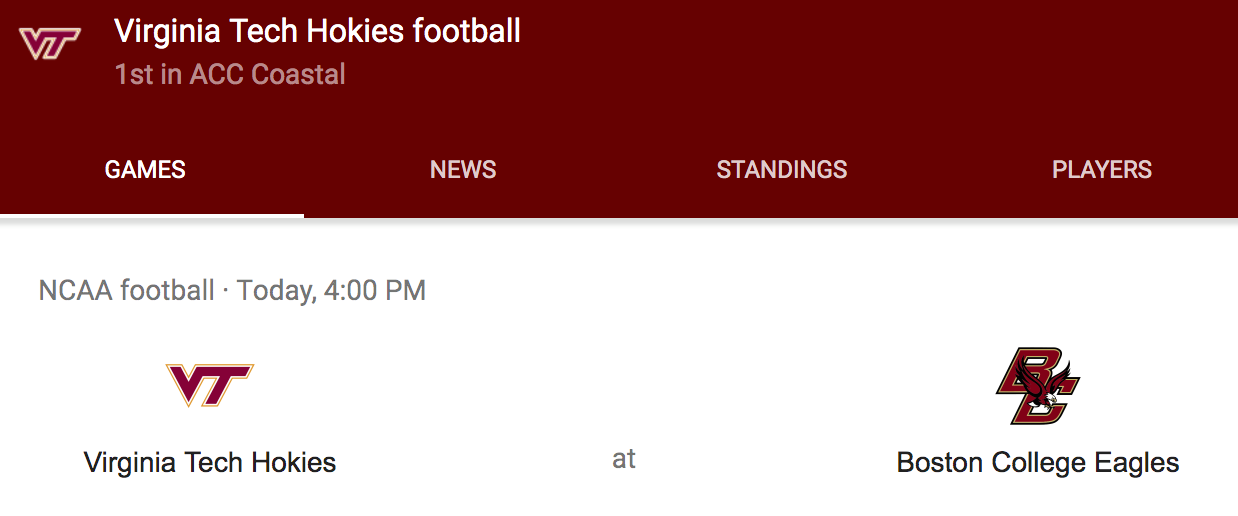This screenshot has height=516, width=1238.
Task: Open the 1st in ACC Coastal subtitle
Action: click(x=230, y=75)
